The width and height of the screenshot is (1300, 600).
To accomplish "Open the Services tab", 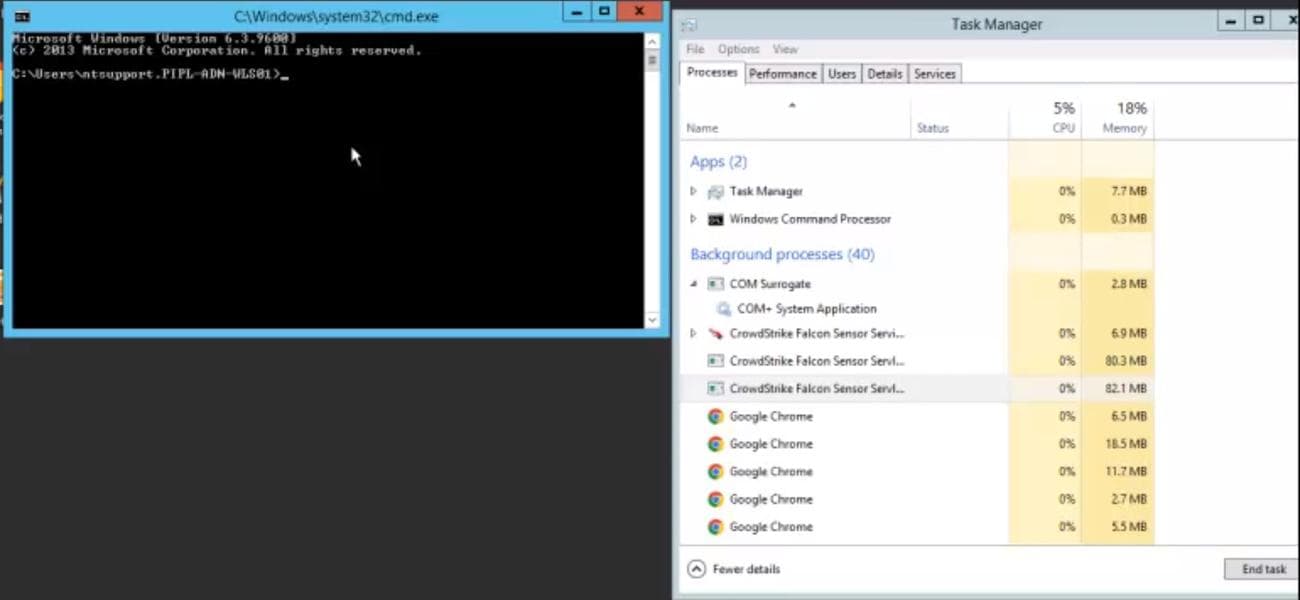I will tap(934, 74).
